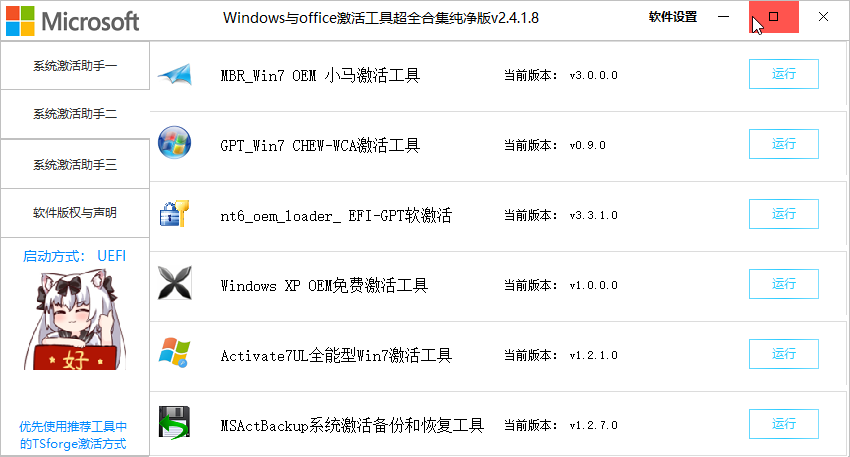Click the cat-girl mascot image
The width and height of the screenshot is (850, 457).
tap(75, 321)
